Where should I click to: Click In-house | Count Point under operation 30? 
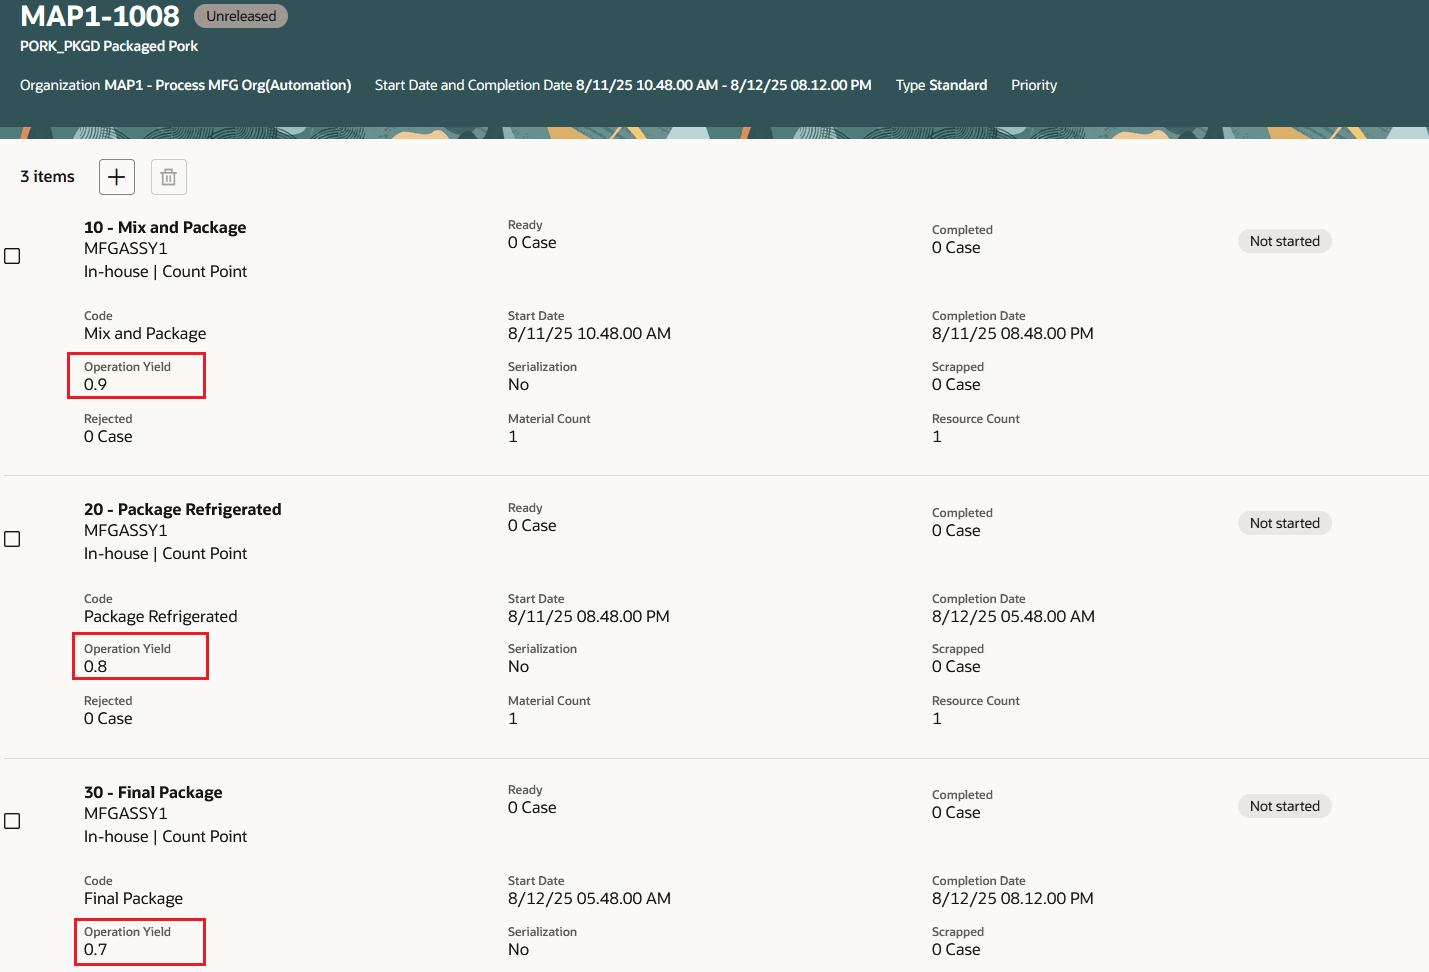click(x=165, y=837)
